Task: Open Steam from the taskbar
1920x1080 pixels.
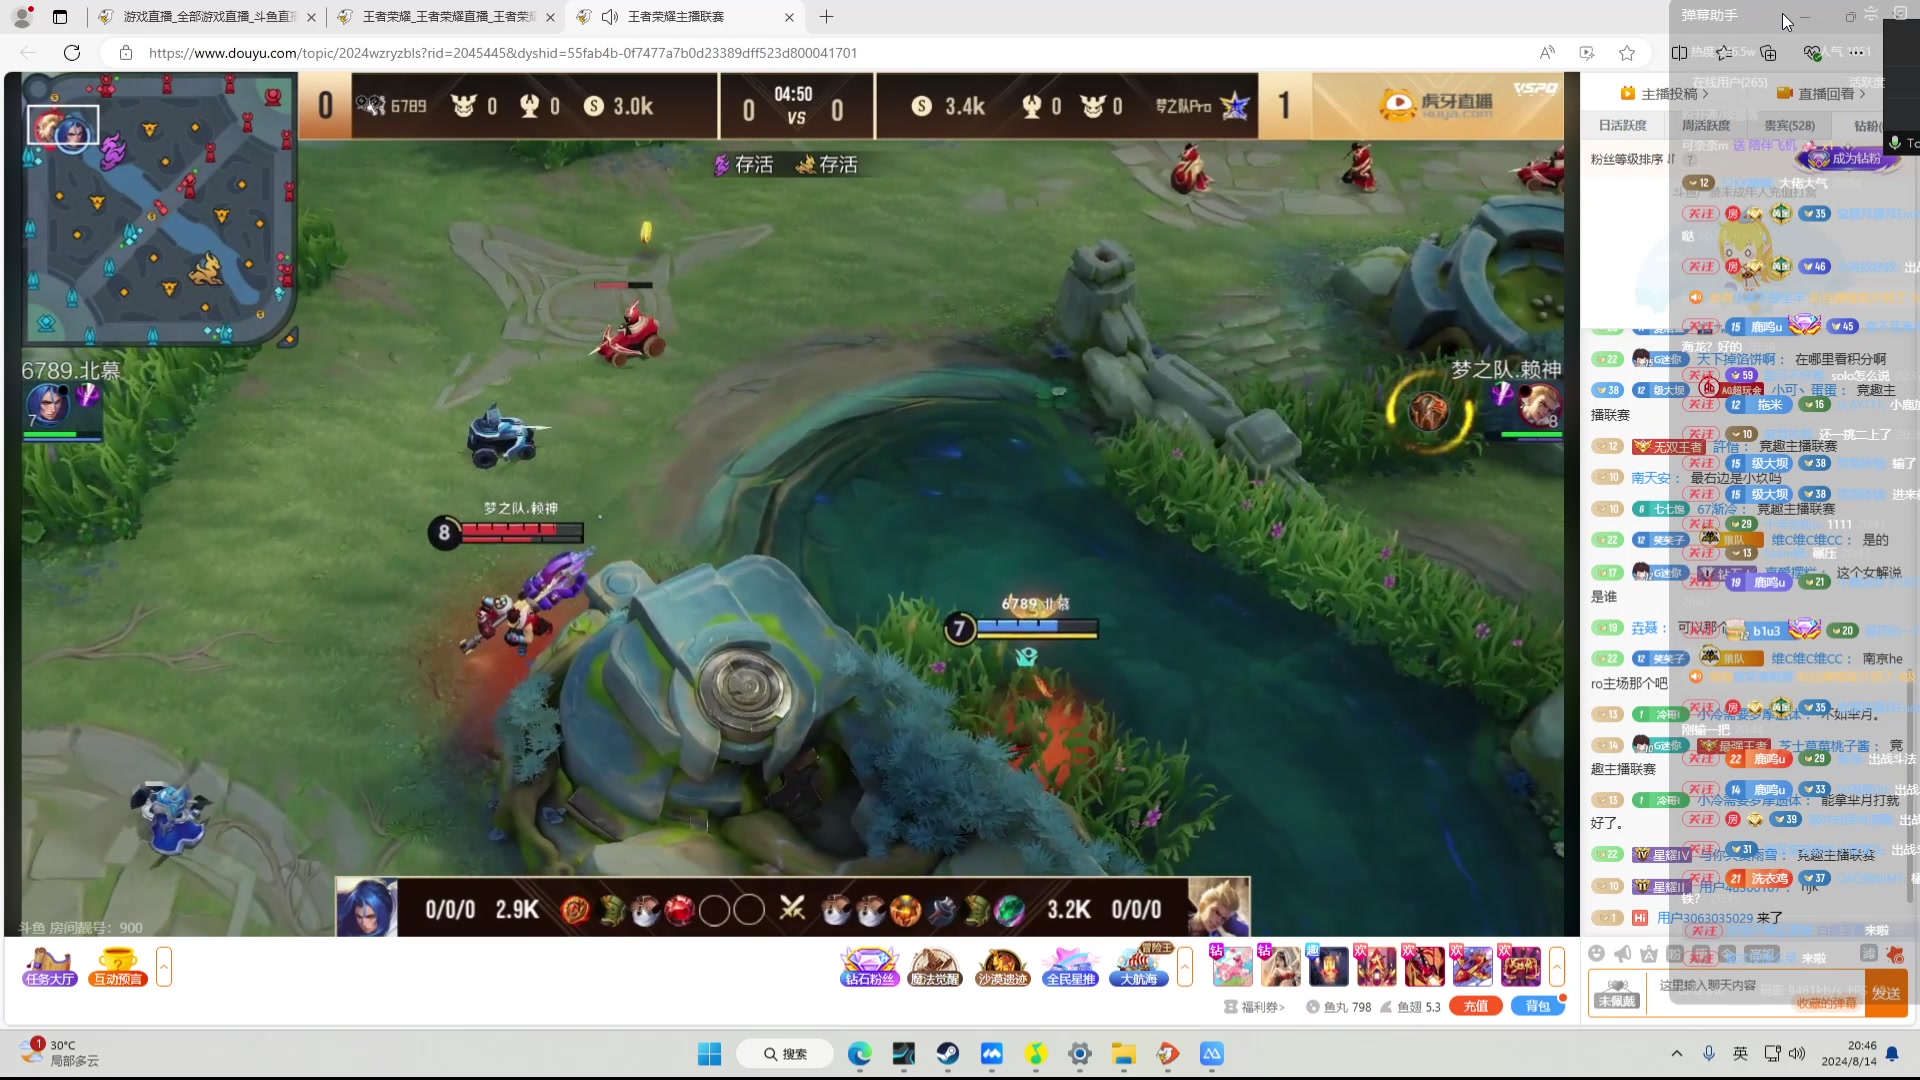Action: pos(948,1054)
